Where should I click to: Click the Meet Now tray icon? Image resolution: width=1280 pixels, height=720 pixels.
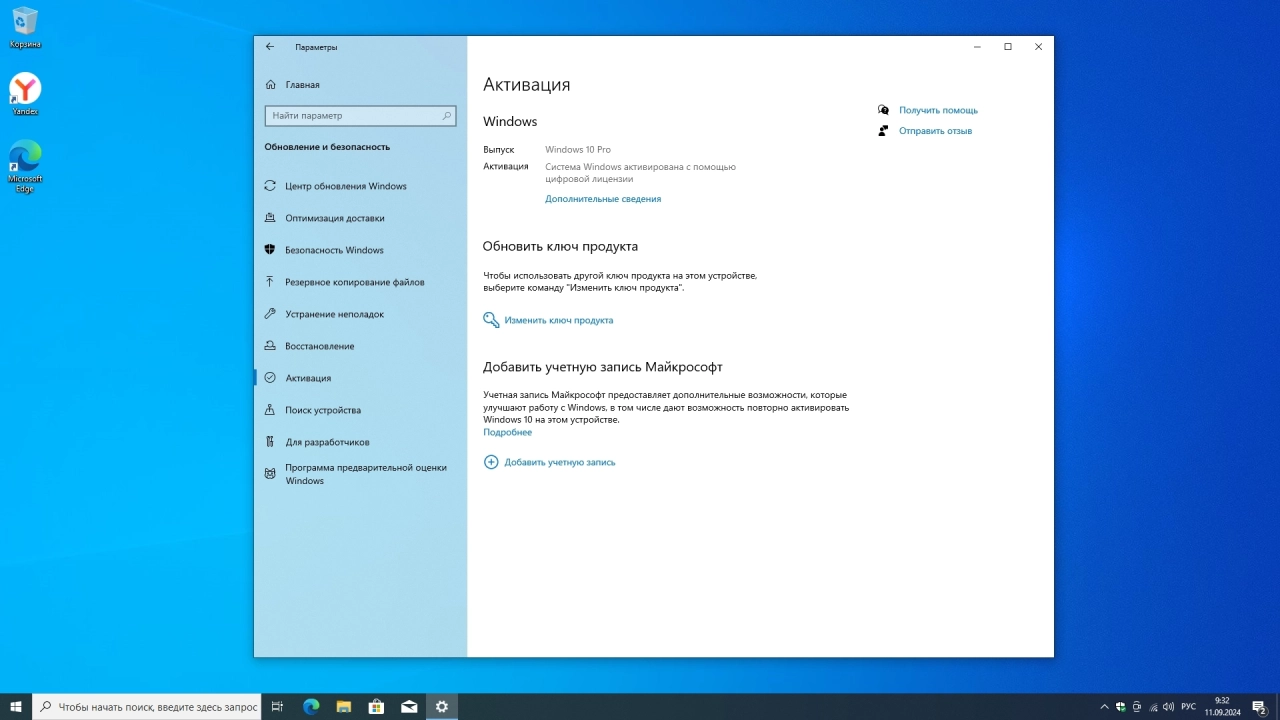point(1137,707)
